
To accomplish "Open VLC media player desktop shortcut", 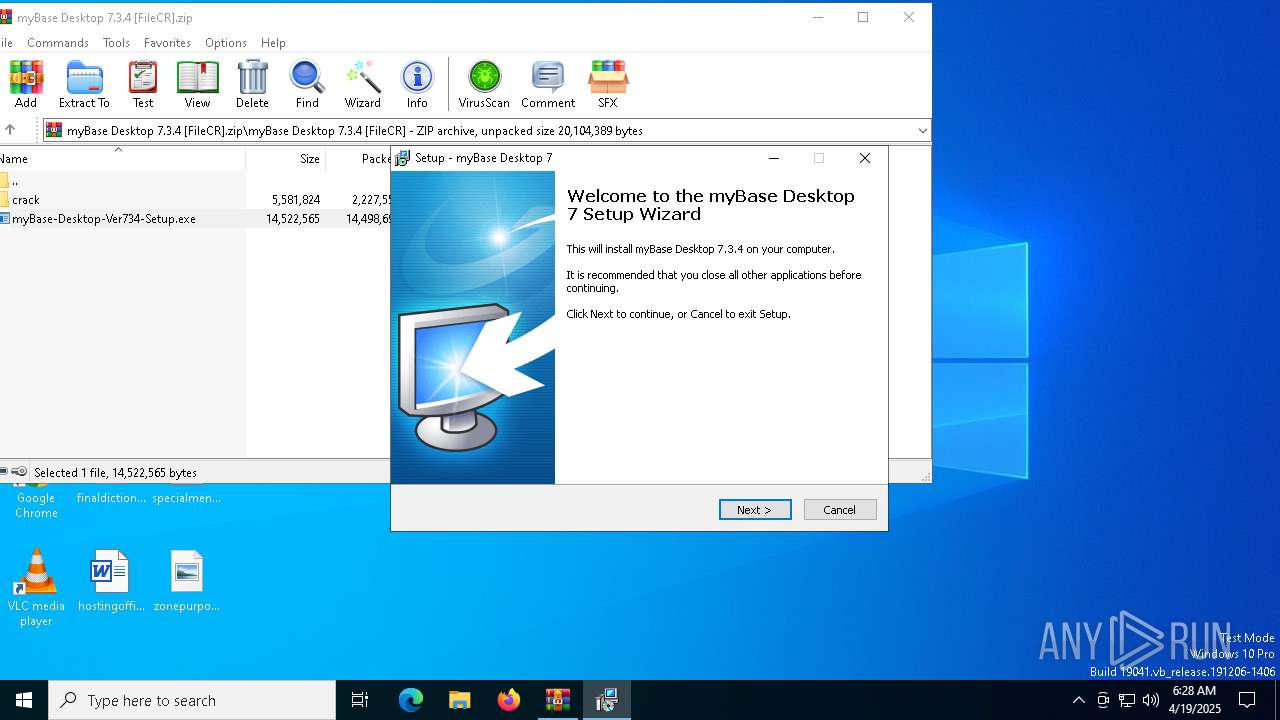I will [x=36, y=588].
